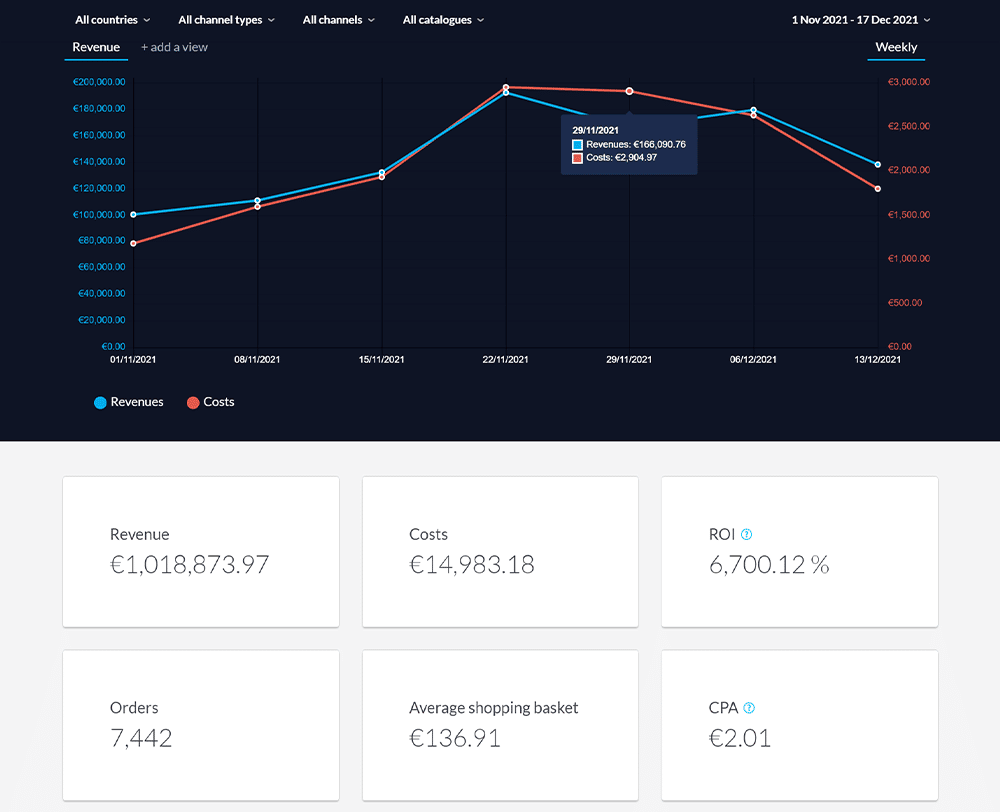Image resolution: width=1000 pixels, height=812 pixels.
Task: Expand the All channel types dropdown
Action: point(226,20)
